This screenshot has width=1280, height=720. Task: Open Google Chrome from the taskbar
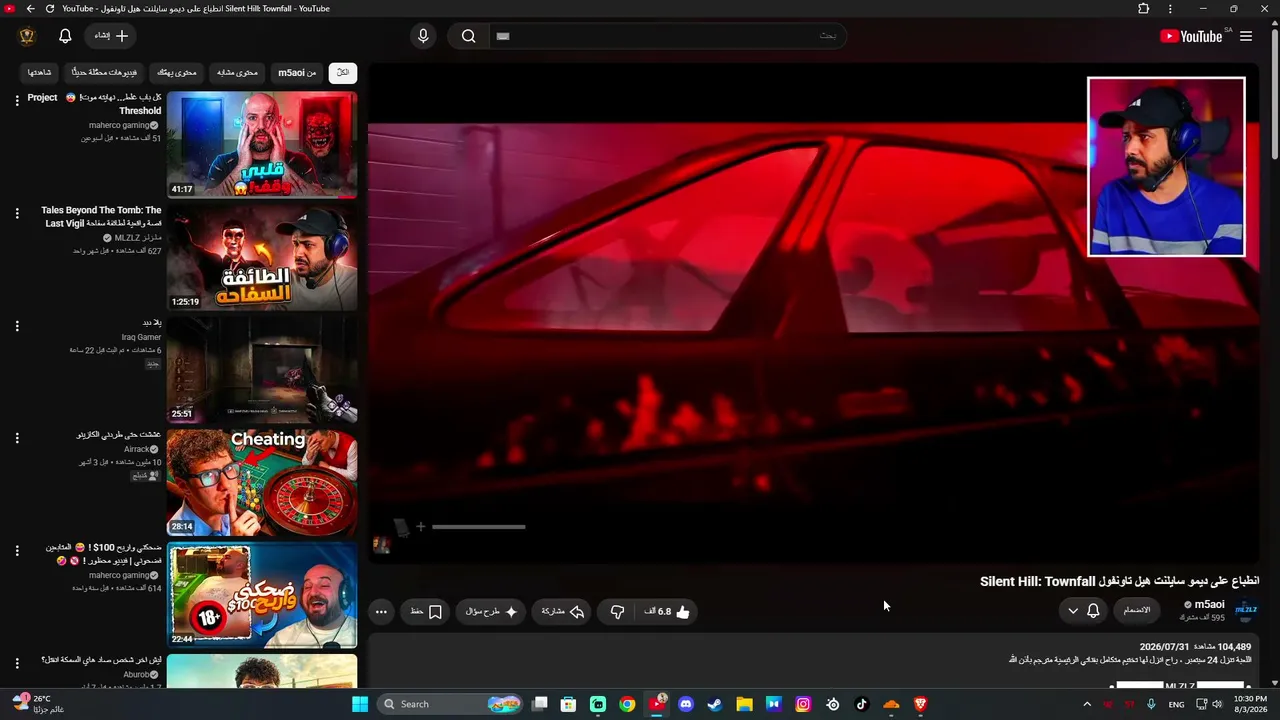[627, 704]
